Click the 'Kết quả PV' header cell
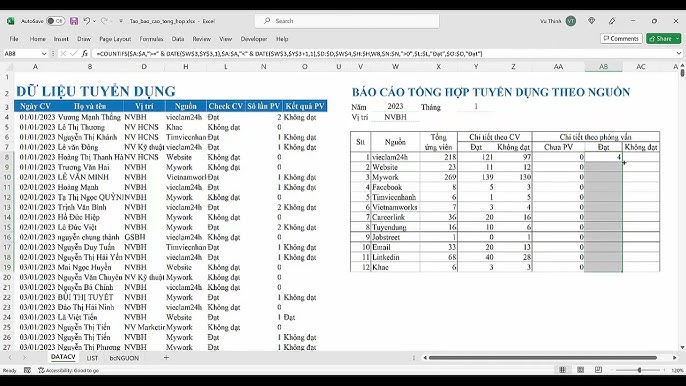Screen dimensions: 686x386 coord(305,106)
